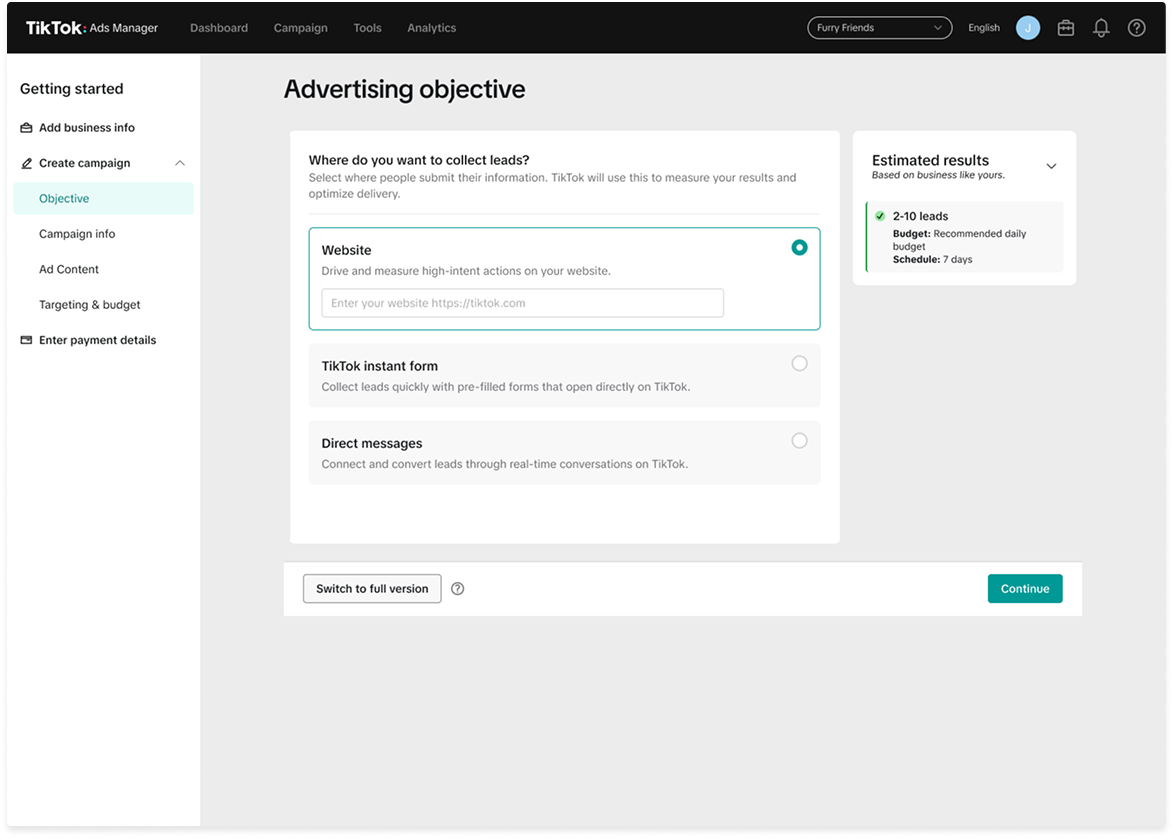
Task: Click the 2-10 leads estimate text
Action: [920, 216]
